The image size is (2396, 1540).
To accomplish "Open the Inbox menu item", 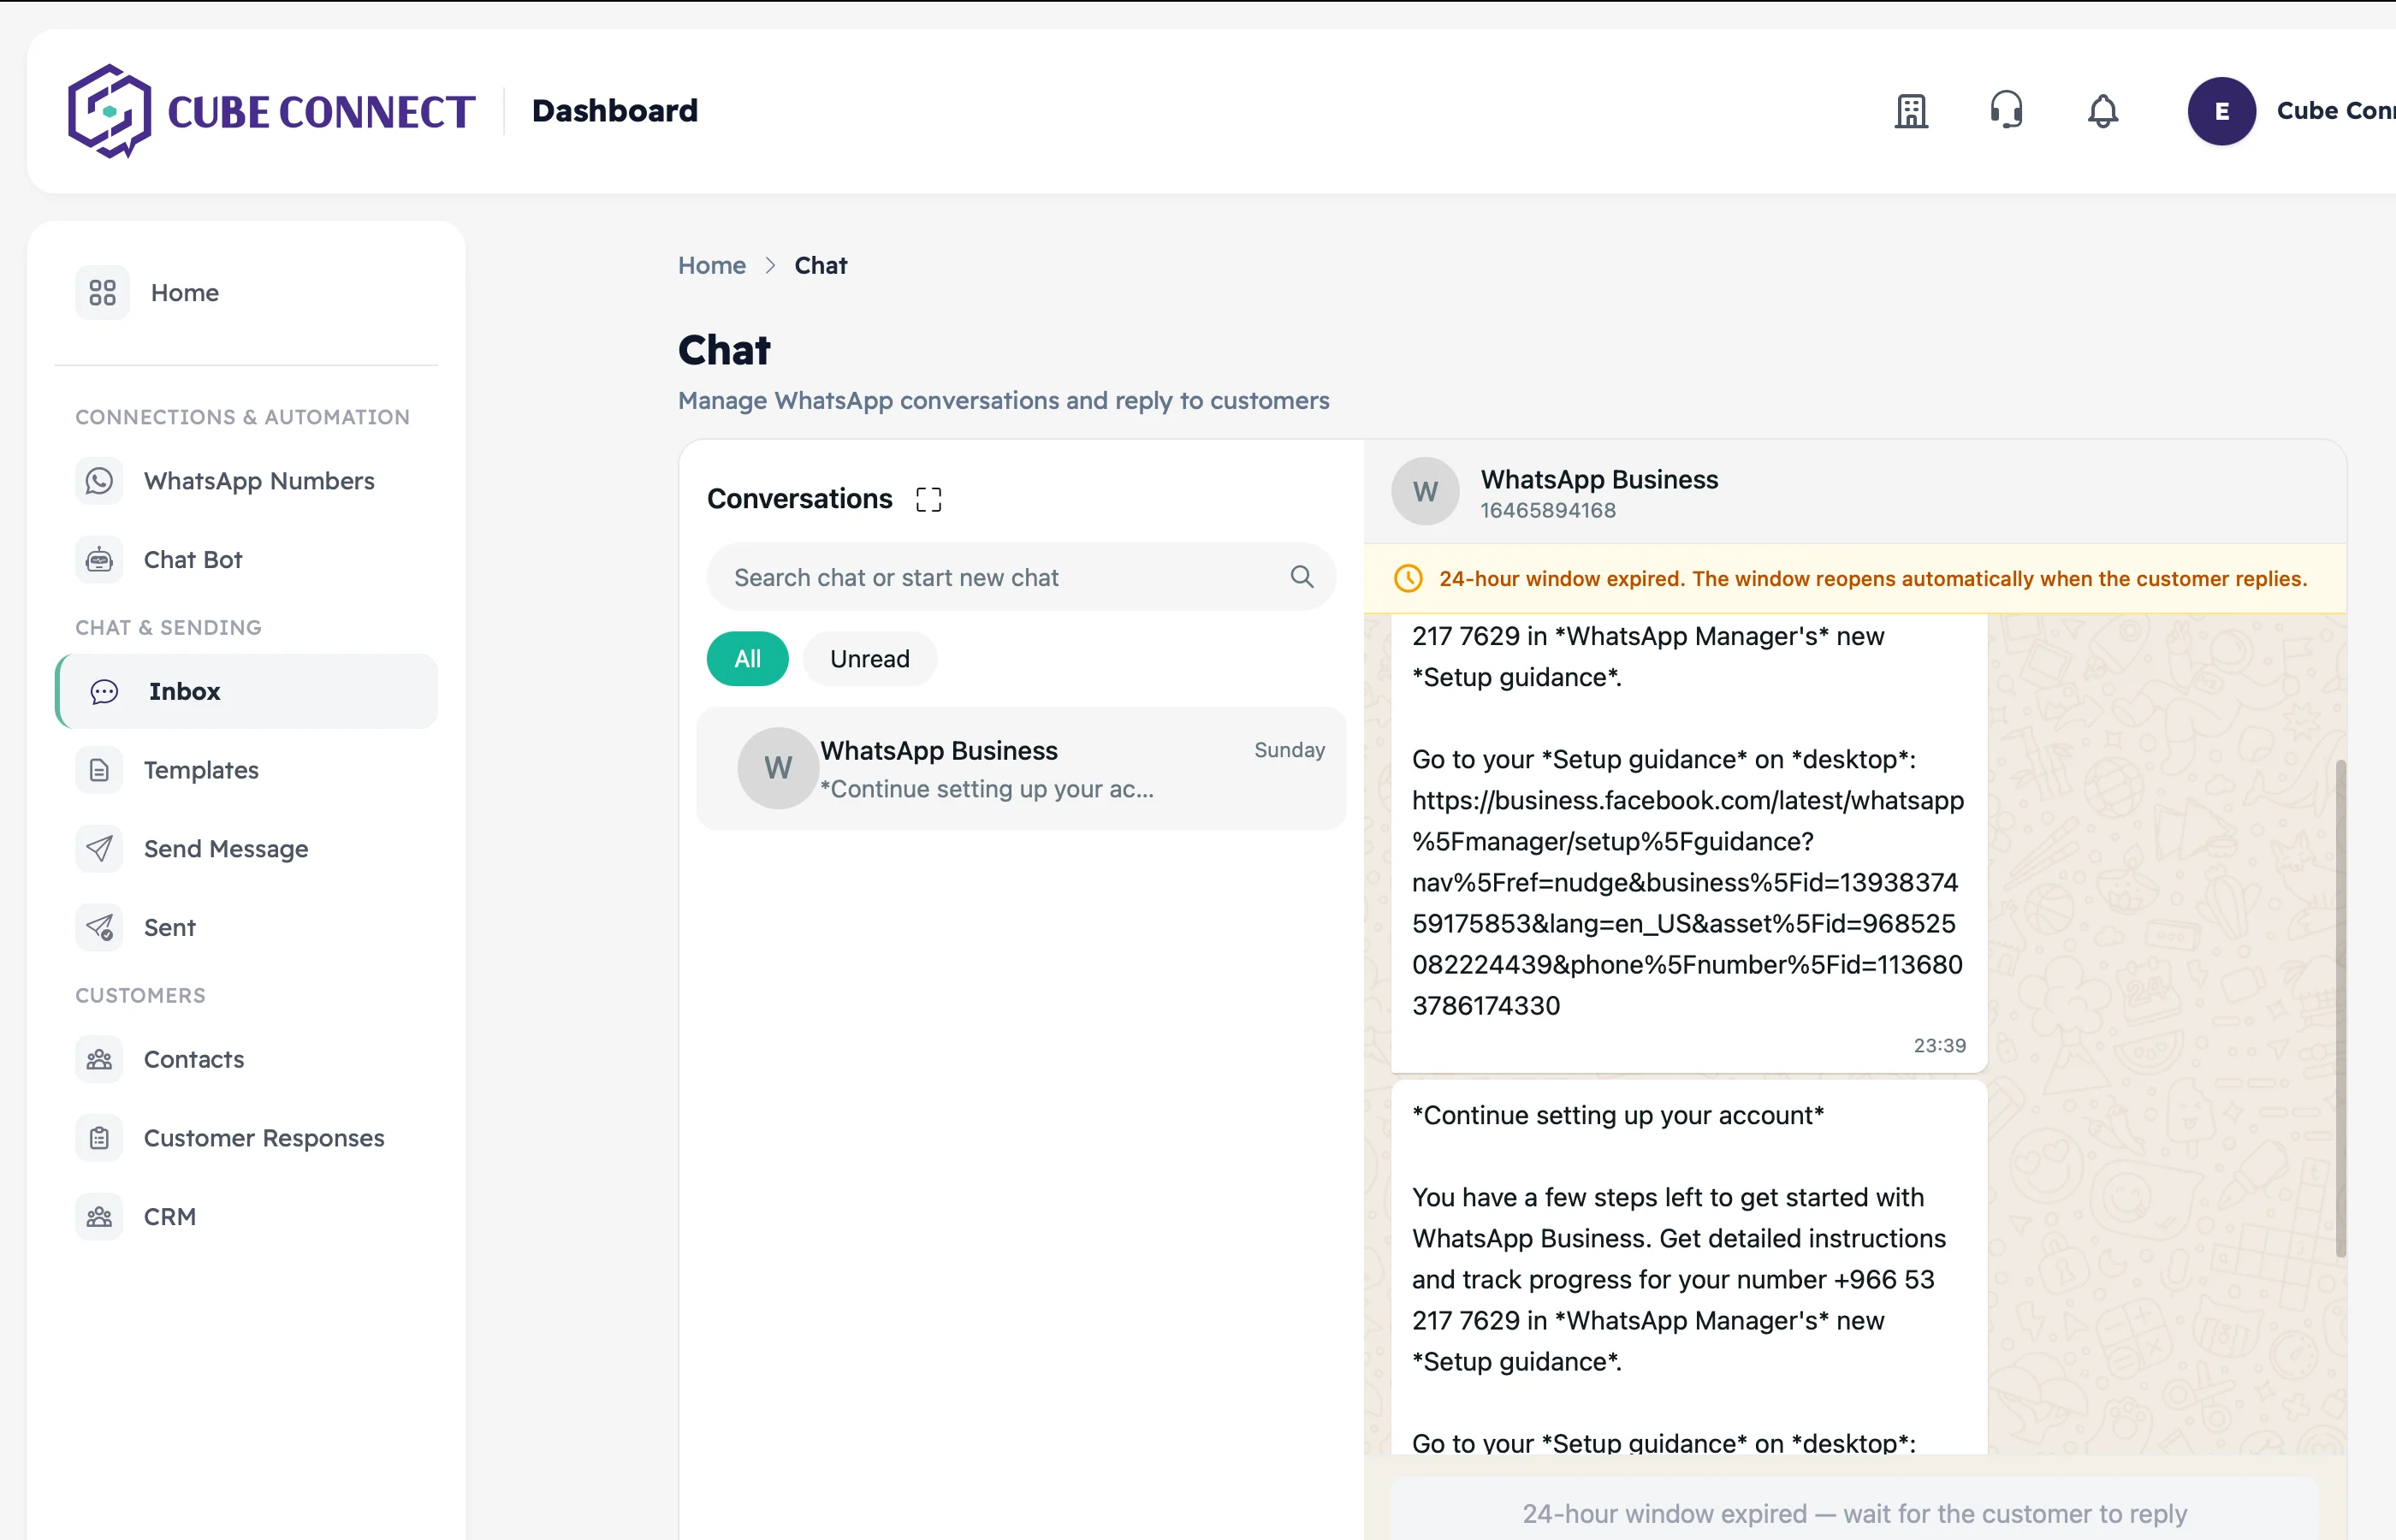I will coord(246,692).
